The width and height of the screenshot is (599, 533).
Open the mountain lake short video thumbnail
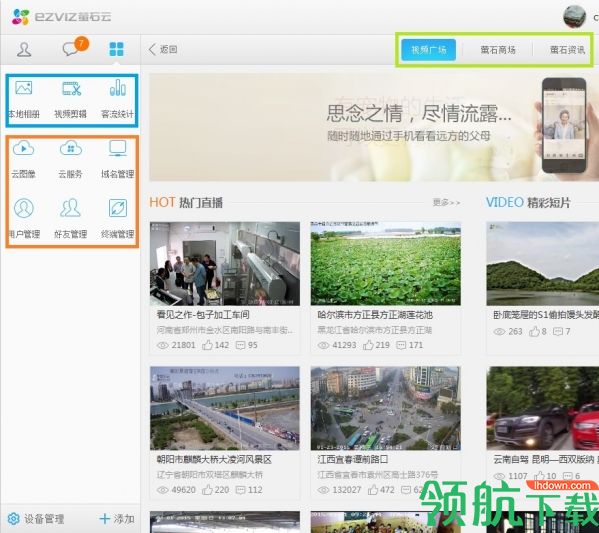pos(543,264)
